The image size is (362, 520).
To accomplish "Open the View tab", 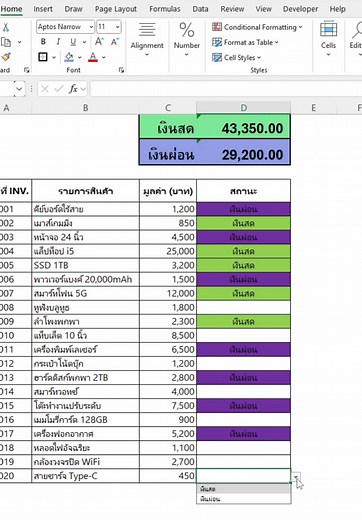I will click(264, 9).
